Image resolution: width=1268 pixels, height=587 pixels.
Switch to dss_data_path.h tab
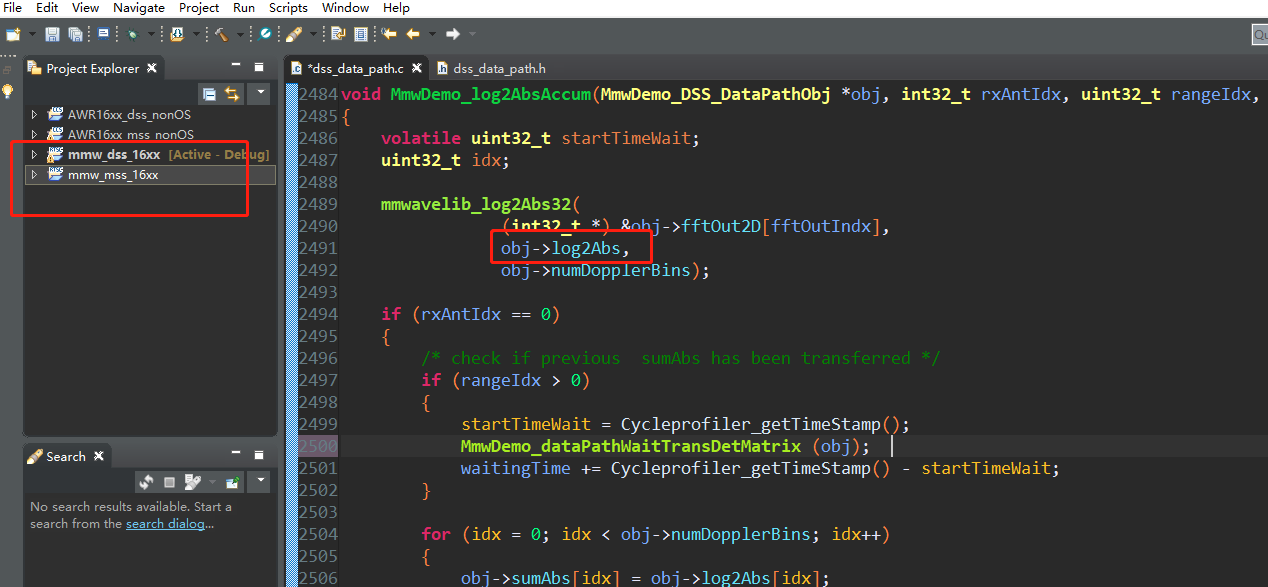coord(499,69)
